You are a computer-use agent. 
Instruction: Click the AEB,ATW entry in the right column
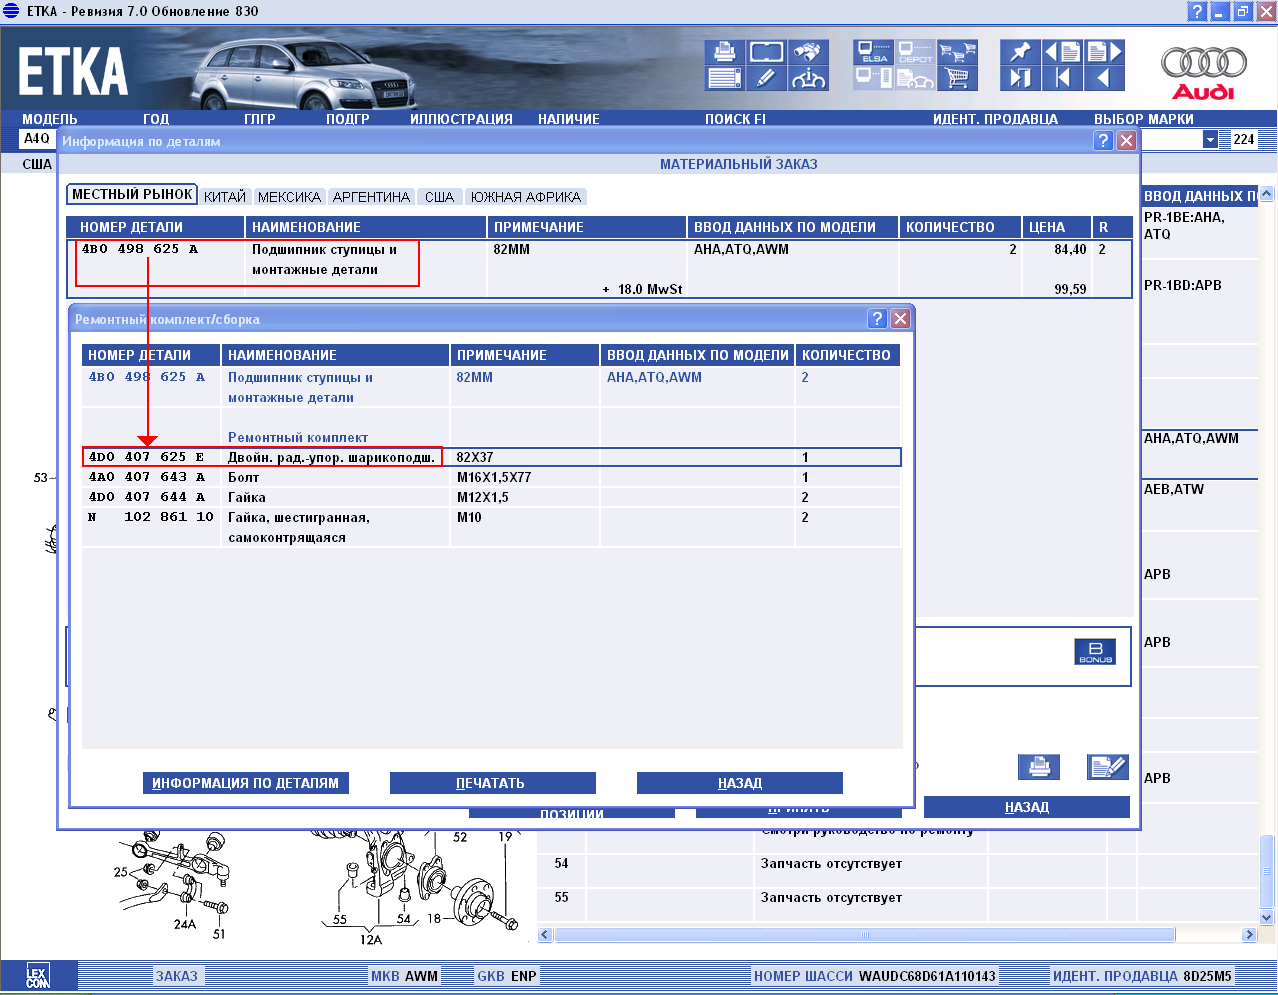(x=1174, y=489)
